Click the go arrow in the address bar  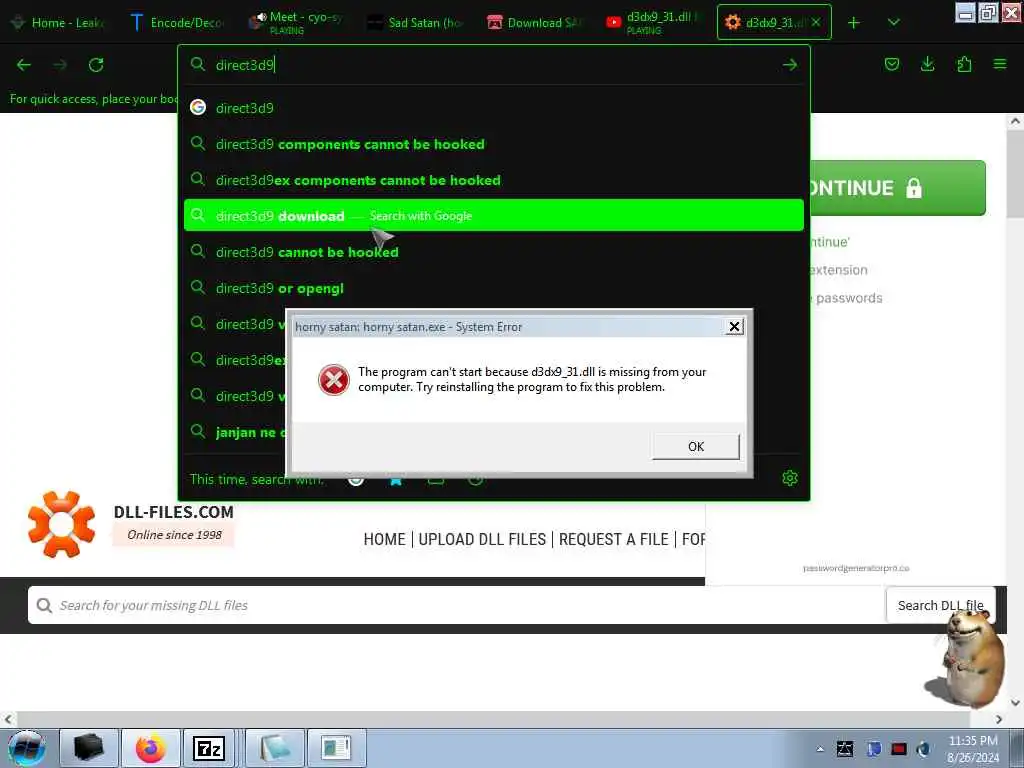click(790, 65)
